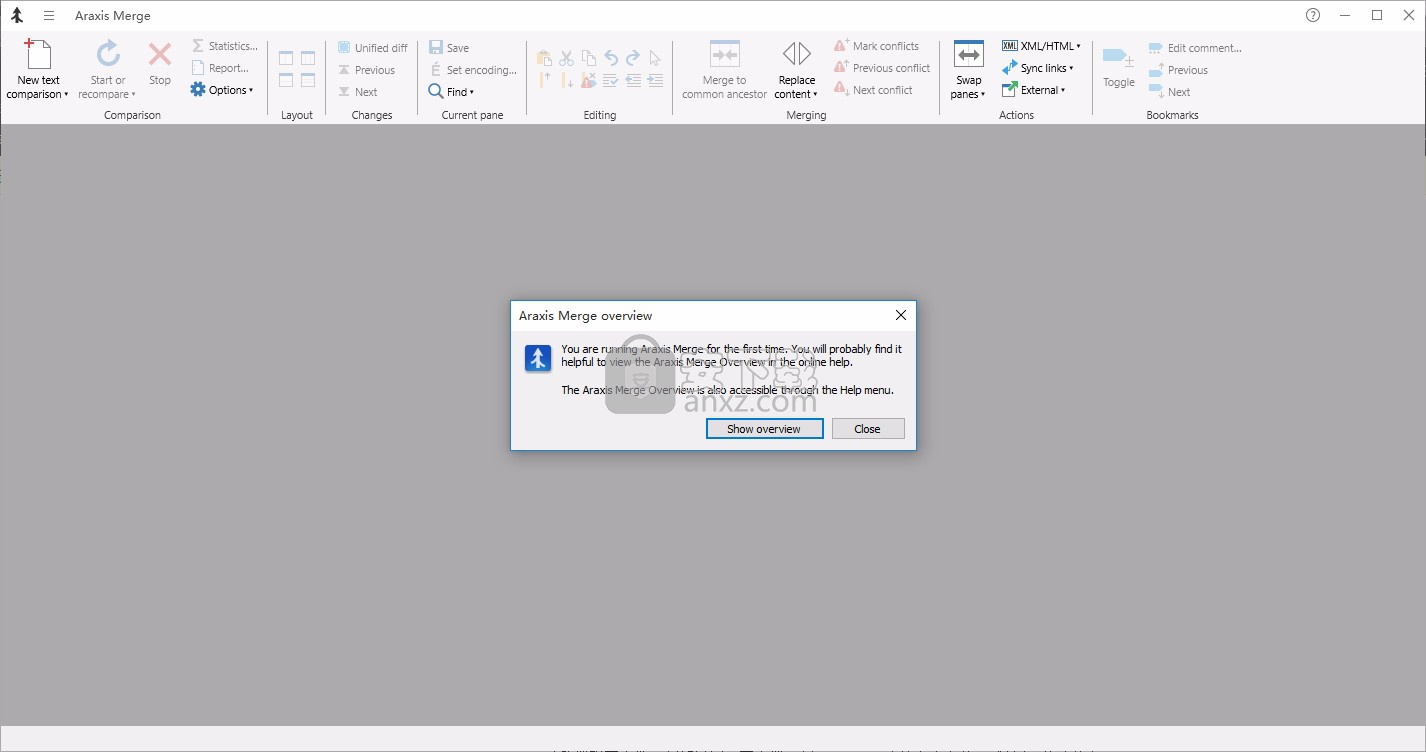Viewport: 1426px width, 752px height.
Task: Click the increase indent icon
Action: pyautogui.click(x=655, y=80)
